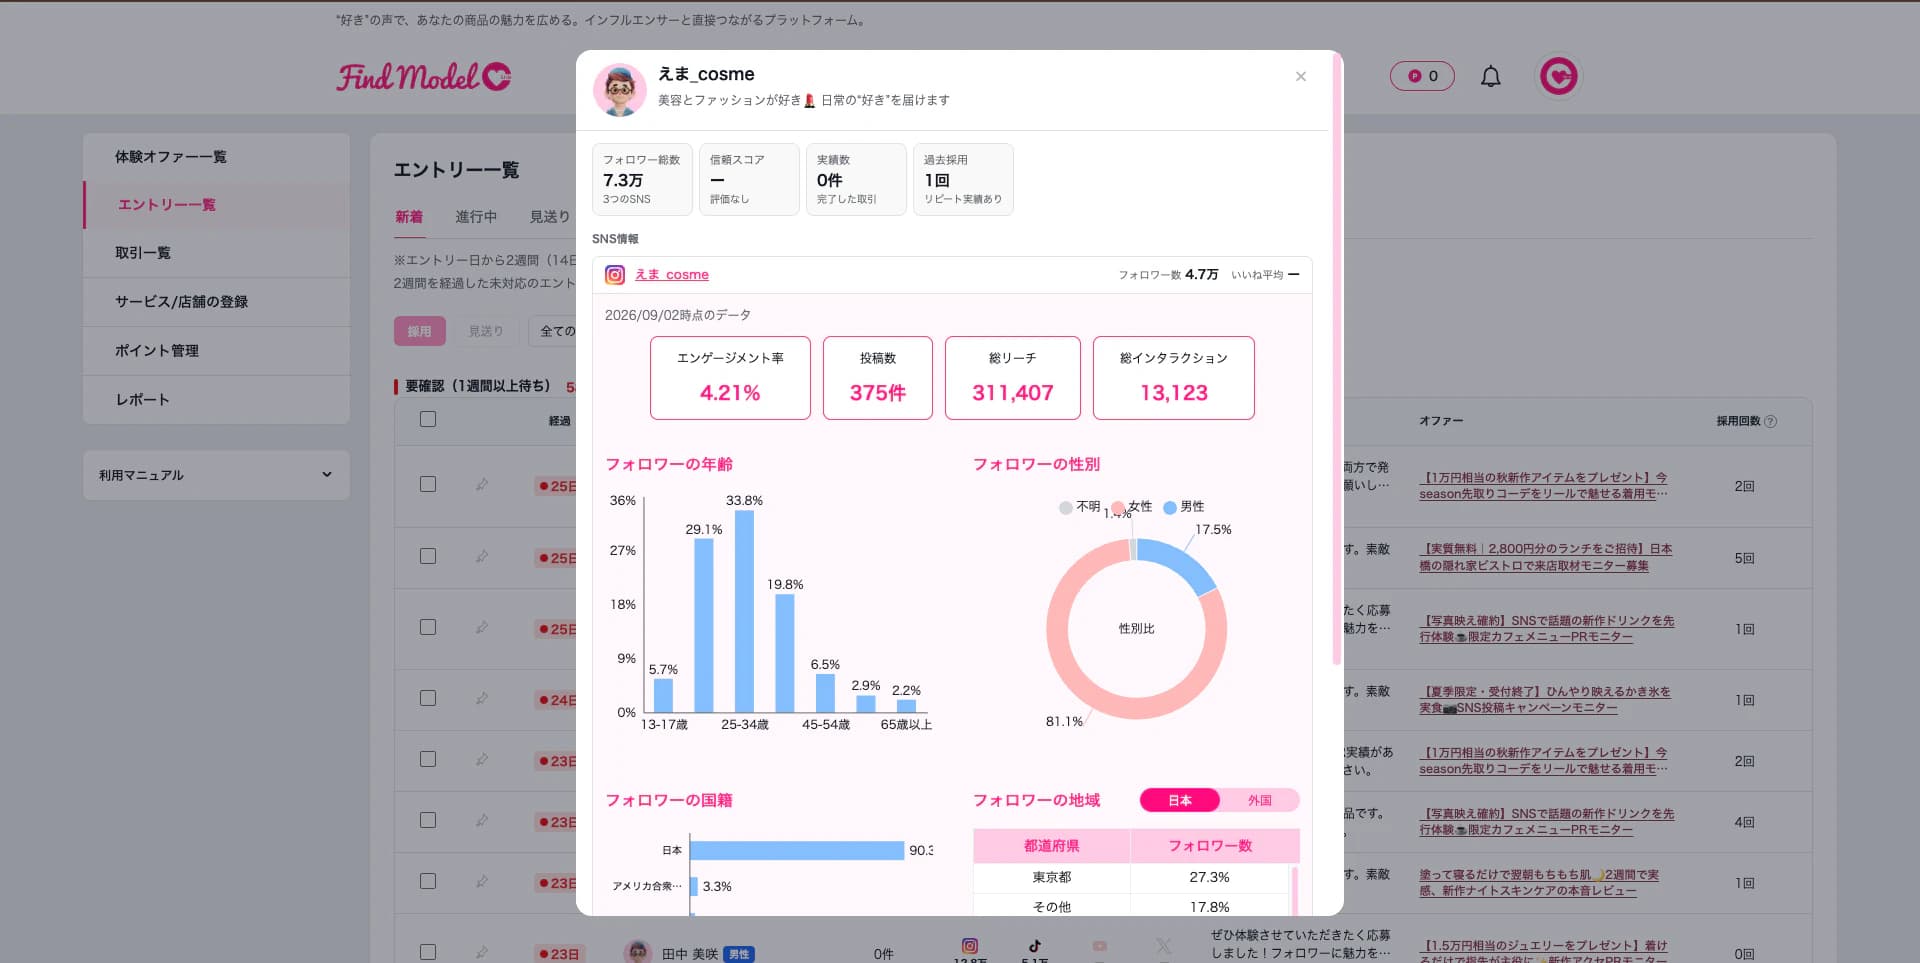Image resolution: width=1920 pixels, height=963 pixels.
Task: Expand the 利用マニュアル section
Action: [216, 475]
